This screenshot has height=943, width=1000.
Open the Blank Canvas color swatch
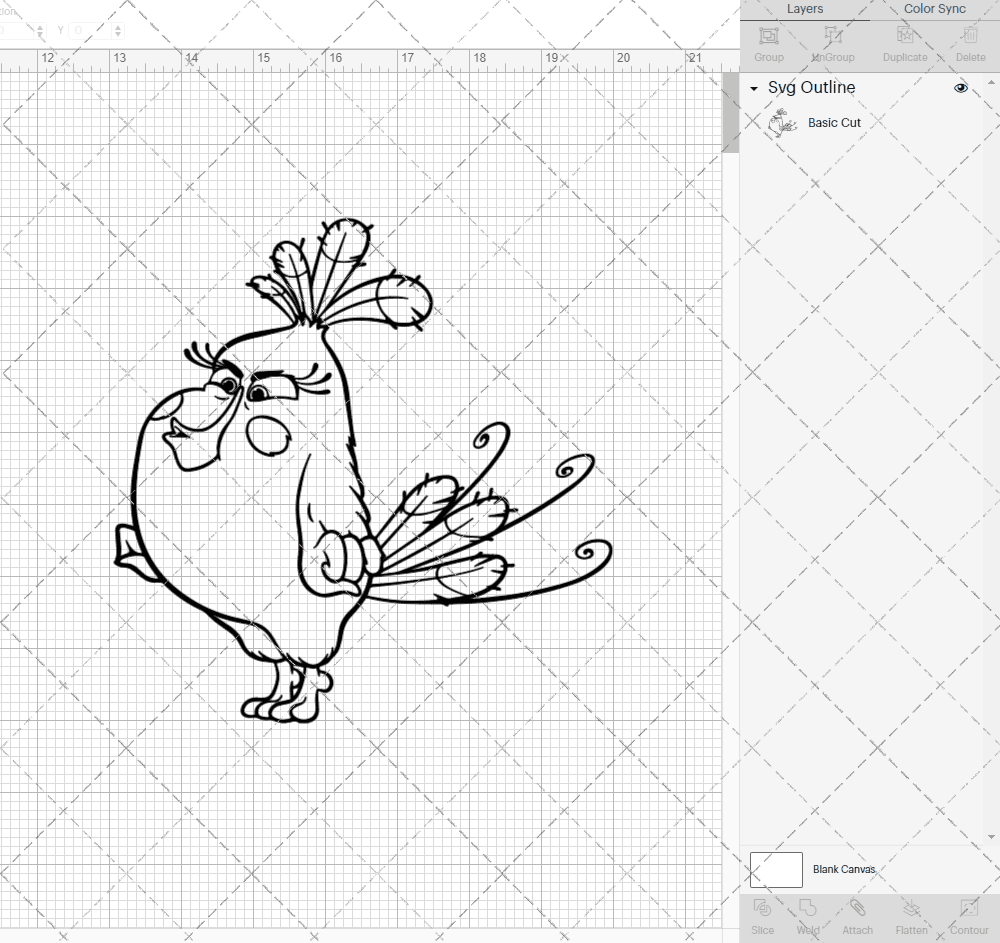[775, 869]
